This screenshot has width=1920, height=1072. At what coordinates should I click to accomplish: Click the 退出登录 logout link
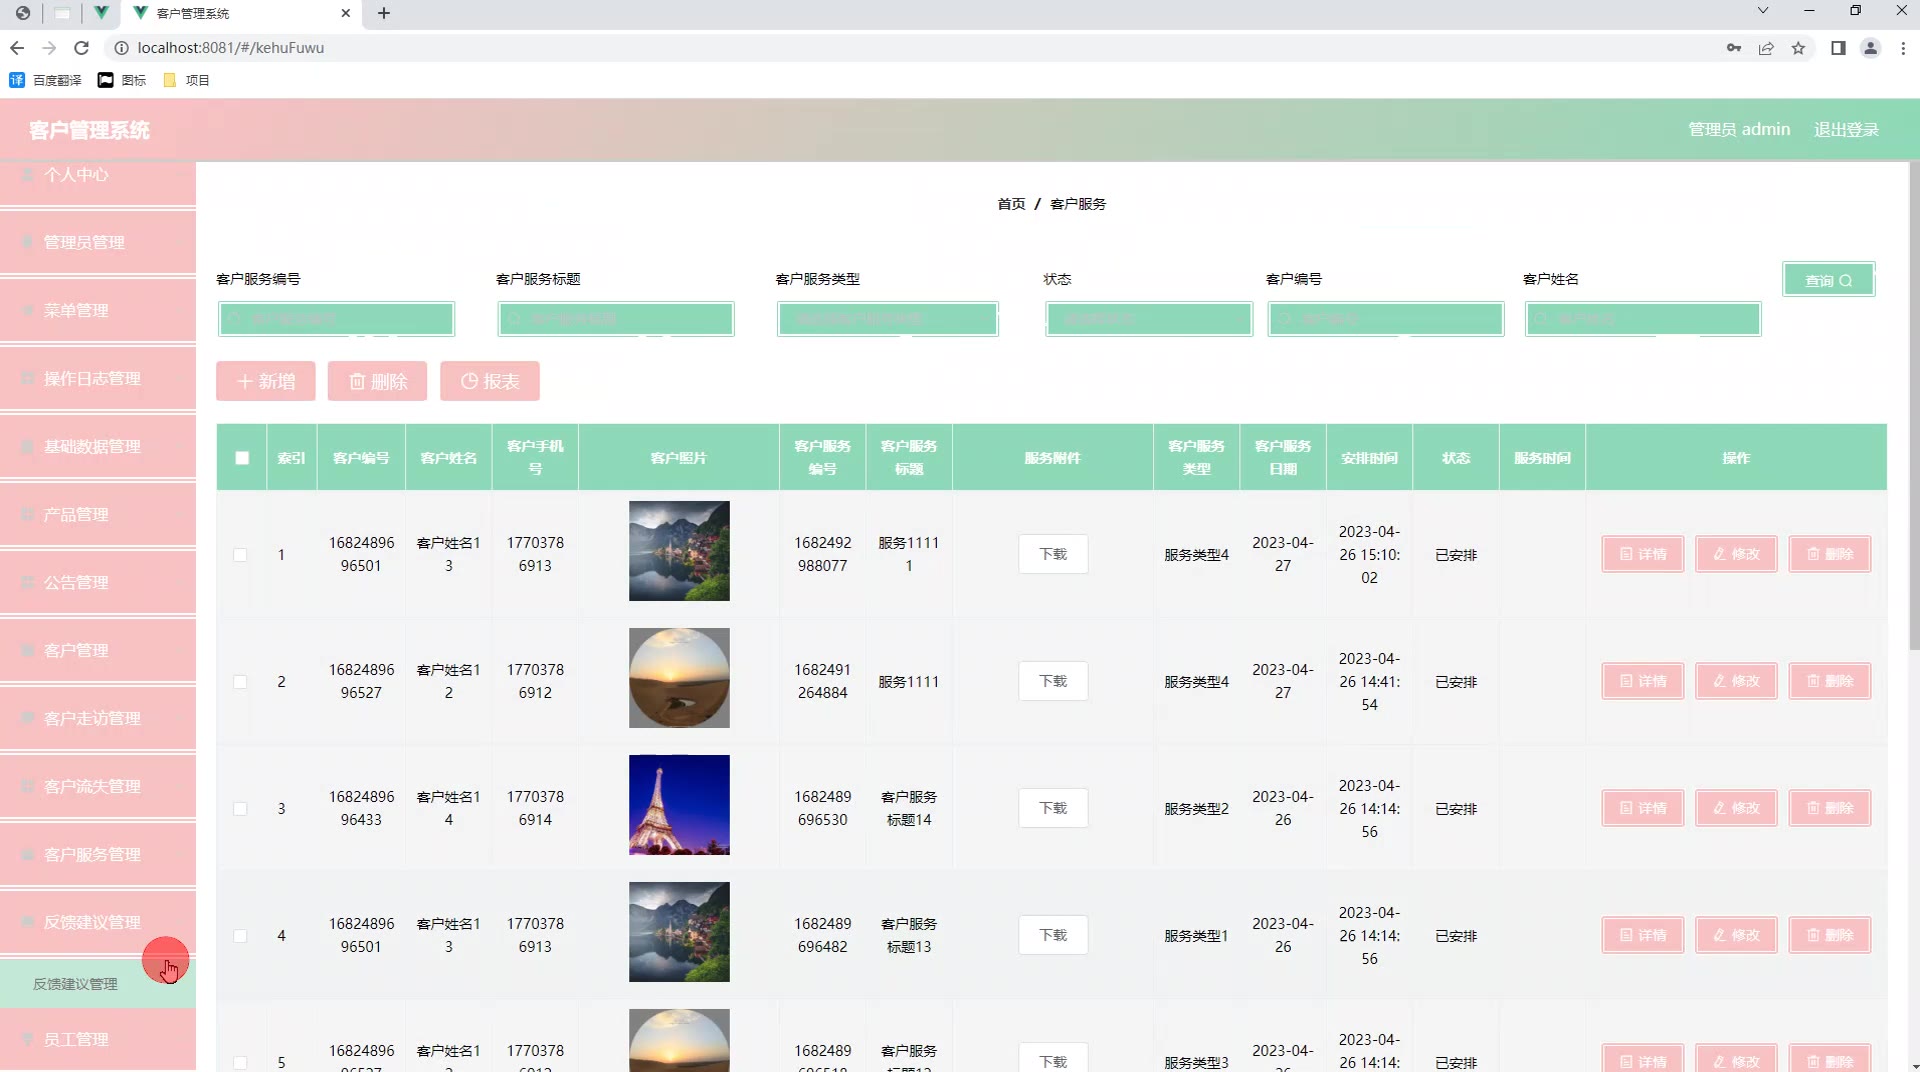[x=1846, y=130]
